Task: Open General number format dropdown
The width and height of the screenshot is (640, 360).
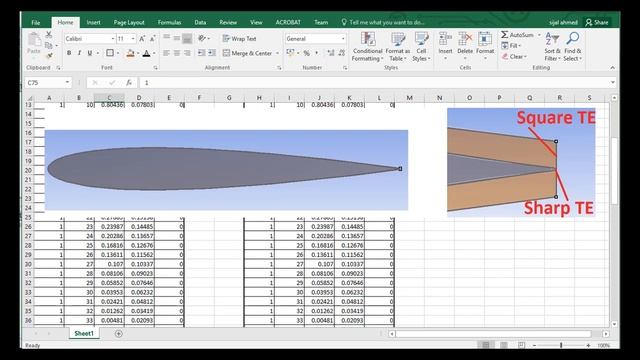Action: click(343, 39)
